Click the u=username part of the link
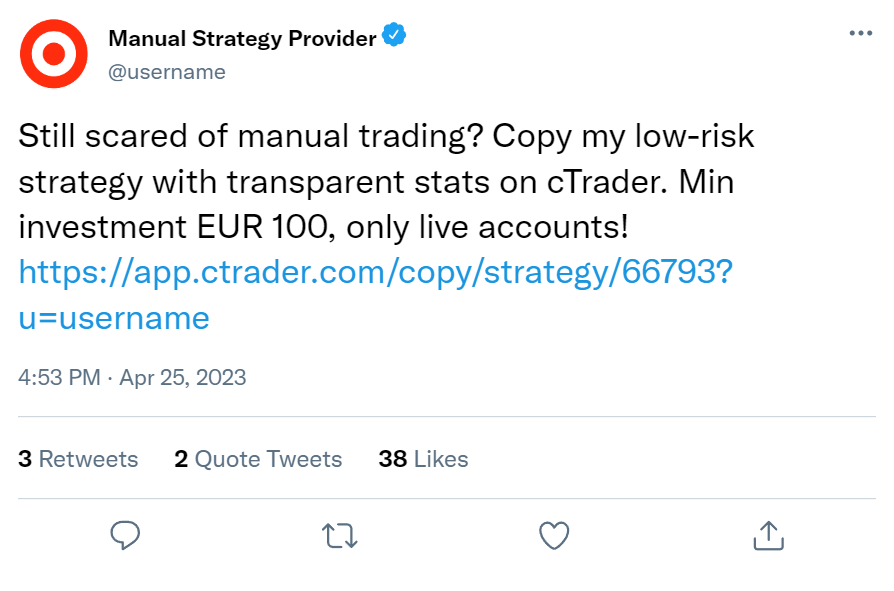Image resolution: width=894 pixels, height=591 pixels. click(x=114, y=318)
